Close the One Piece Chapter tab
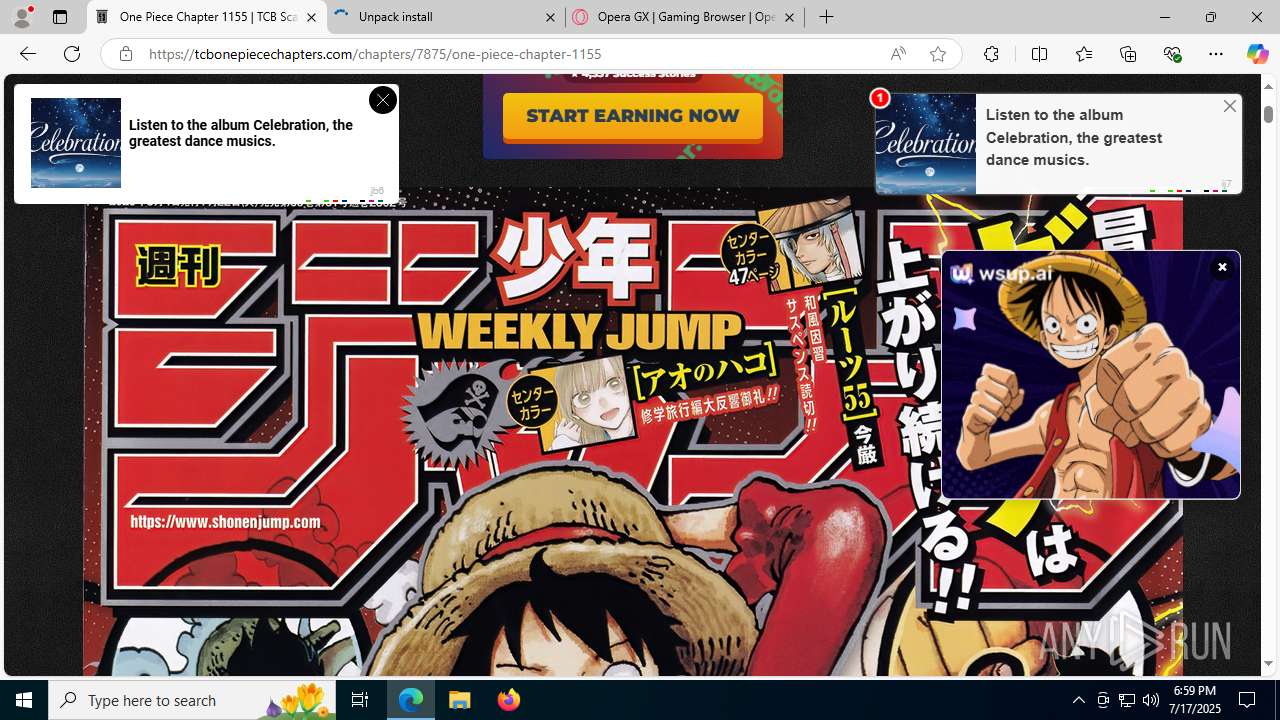 (x=311, y=17)
